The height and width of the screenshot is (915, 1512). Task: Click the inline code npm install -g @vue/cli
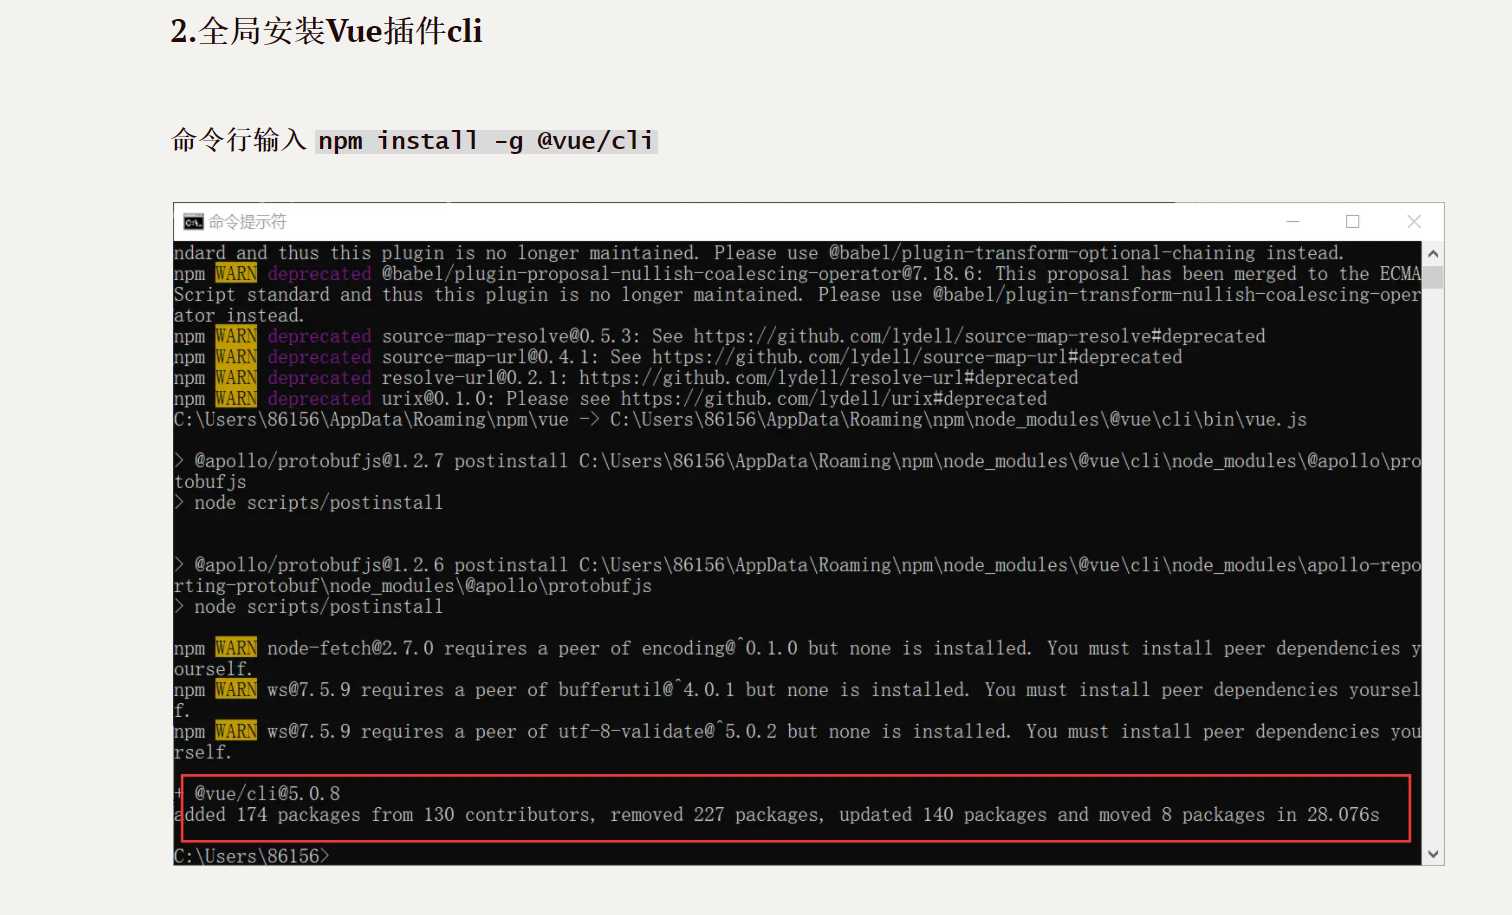click(486, 141)
